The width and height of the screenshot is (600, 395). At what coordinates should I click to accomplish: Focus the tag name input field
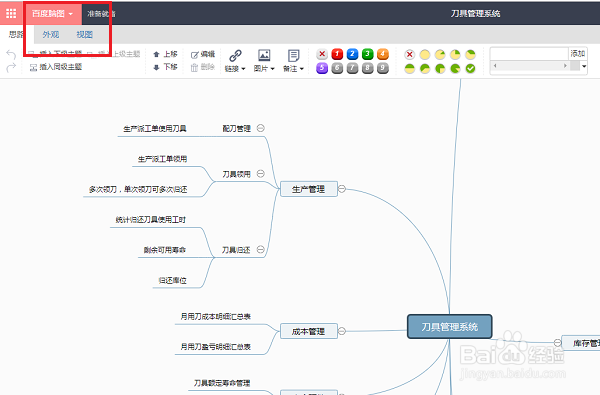[x=530, y=54]
